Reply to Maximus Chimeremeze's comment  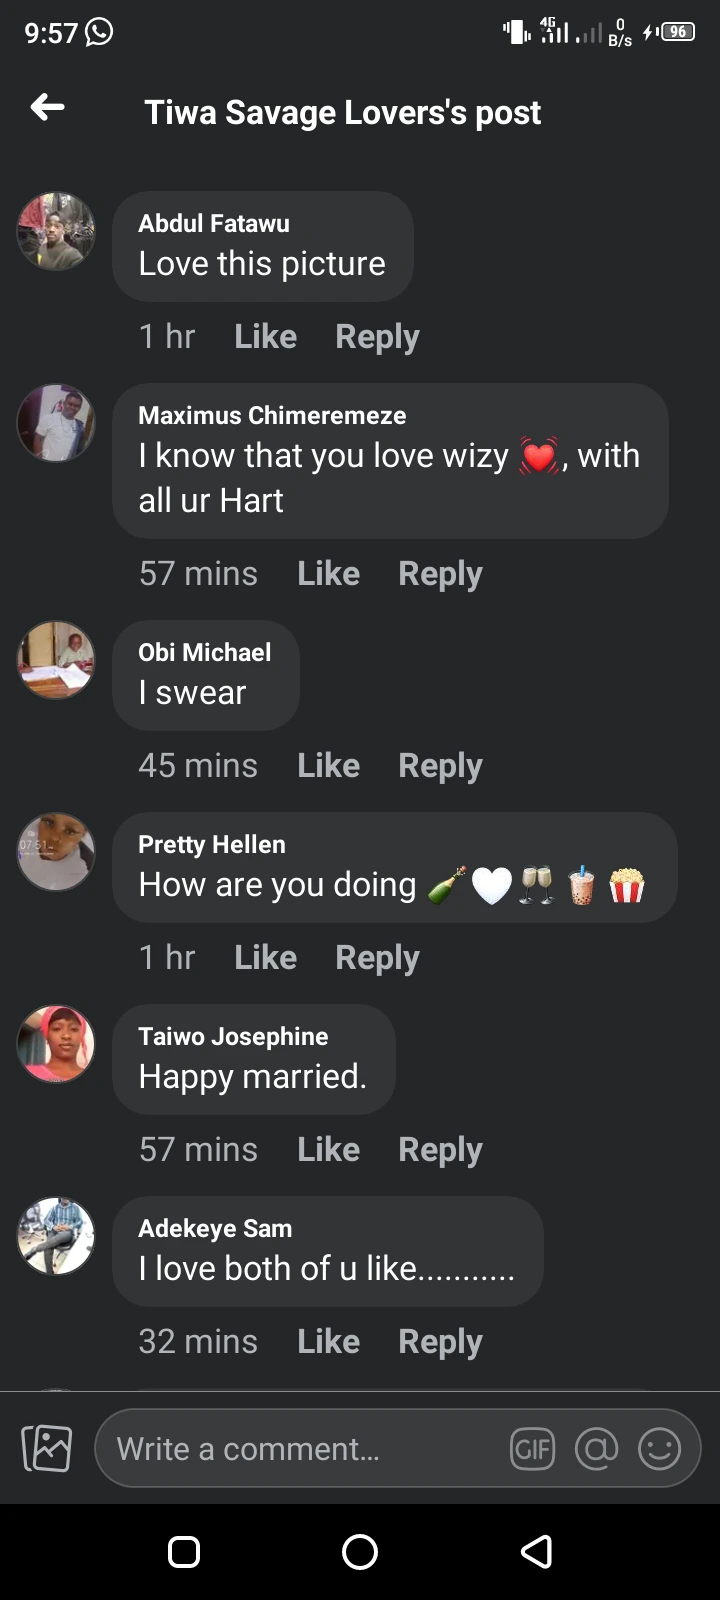(440, 574)
